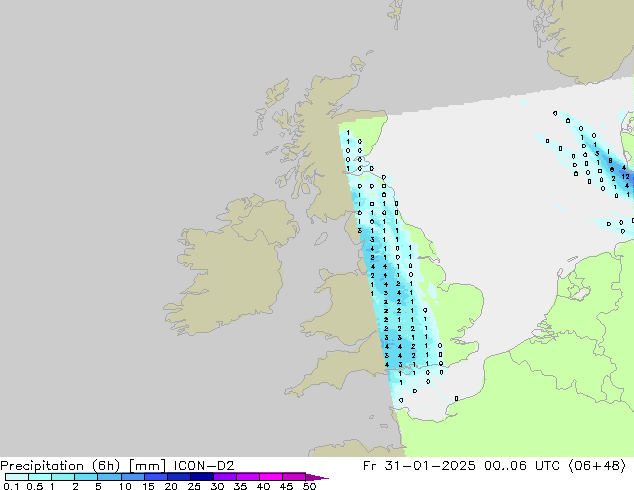
Task: Click the legend scale value "25"
Action: coord(194,486)
